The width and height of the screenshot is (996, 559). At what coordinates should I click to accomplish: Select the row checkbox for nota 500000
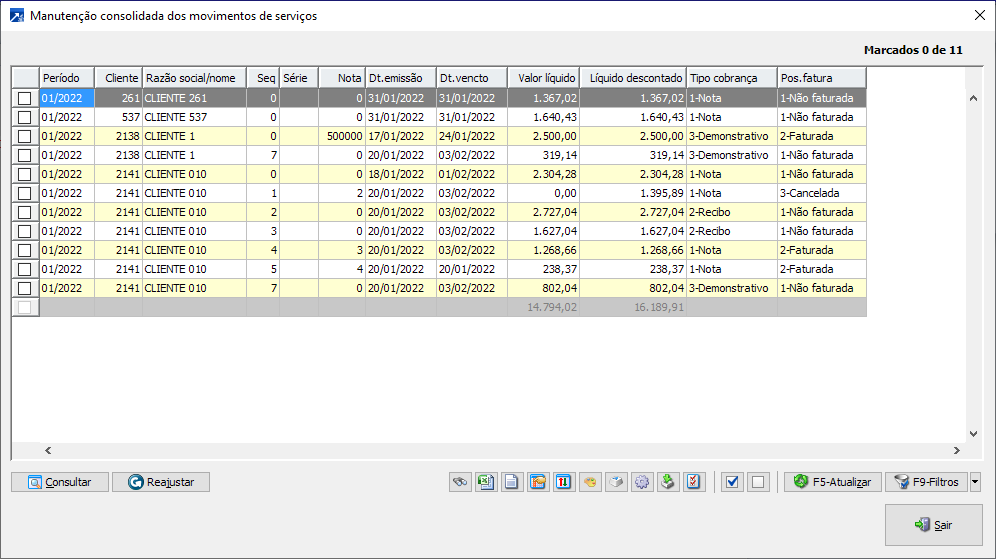coord(25,136)
